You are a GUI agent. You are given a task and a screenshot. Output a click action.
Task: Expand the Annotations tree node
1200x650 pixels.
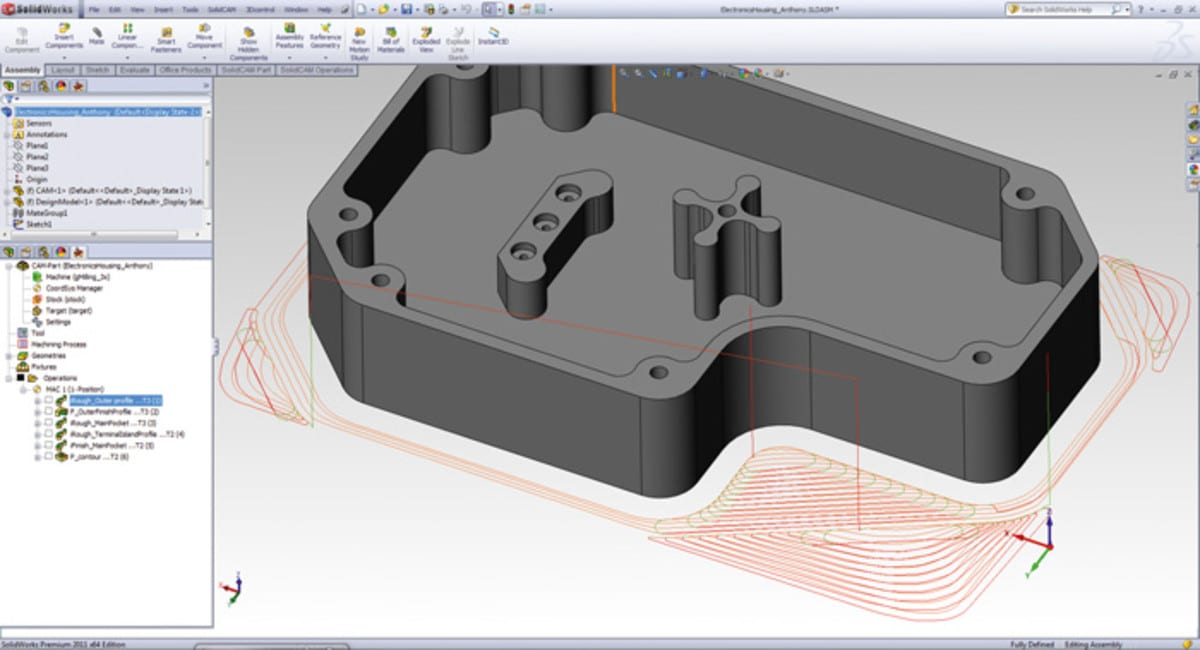(x=8, y=134)
